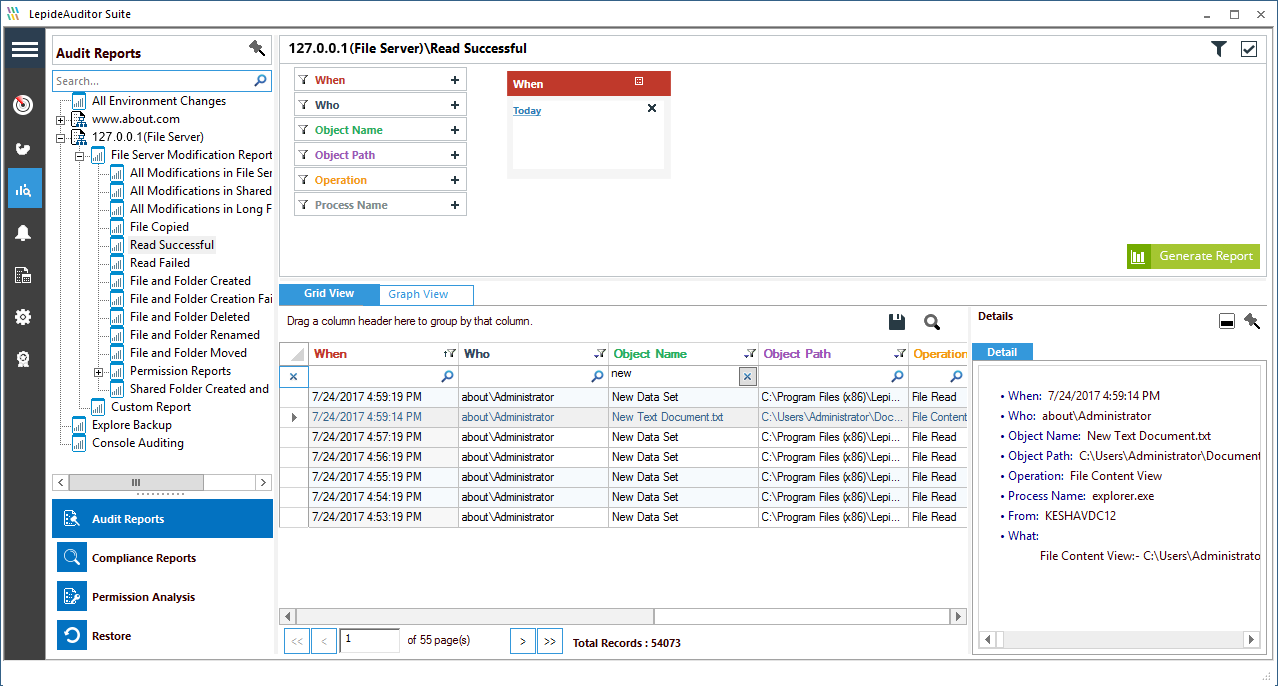Pin the Audit Reports panel

pos(257,48)
